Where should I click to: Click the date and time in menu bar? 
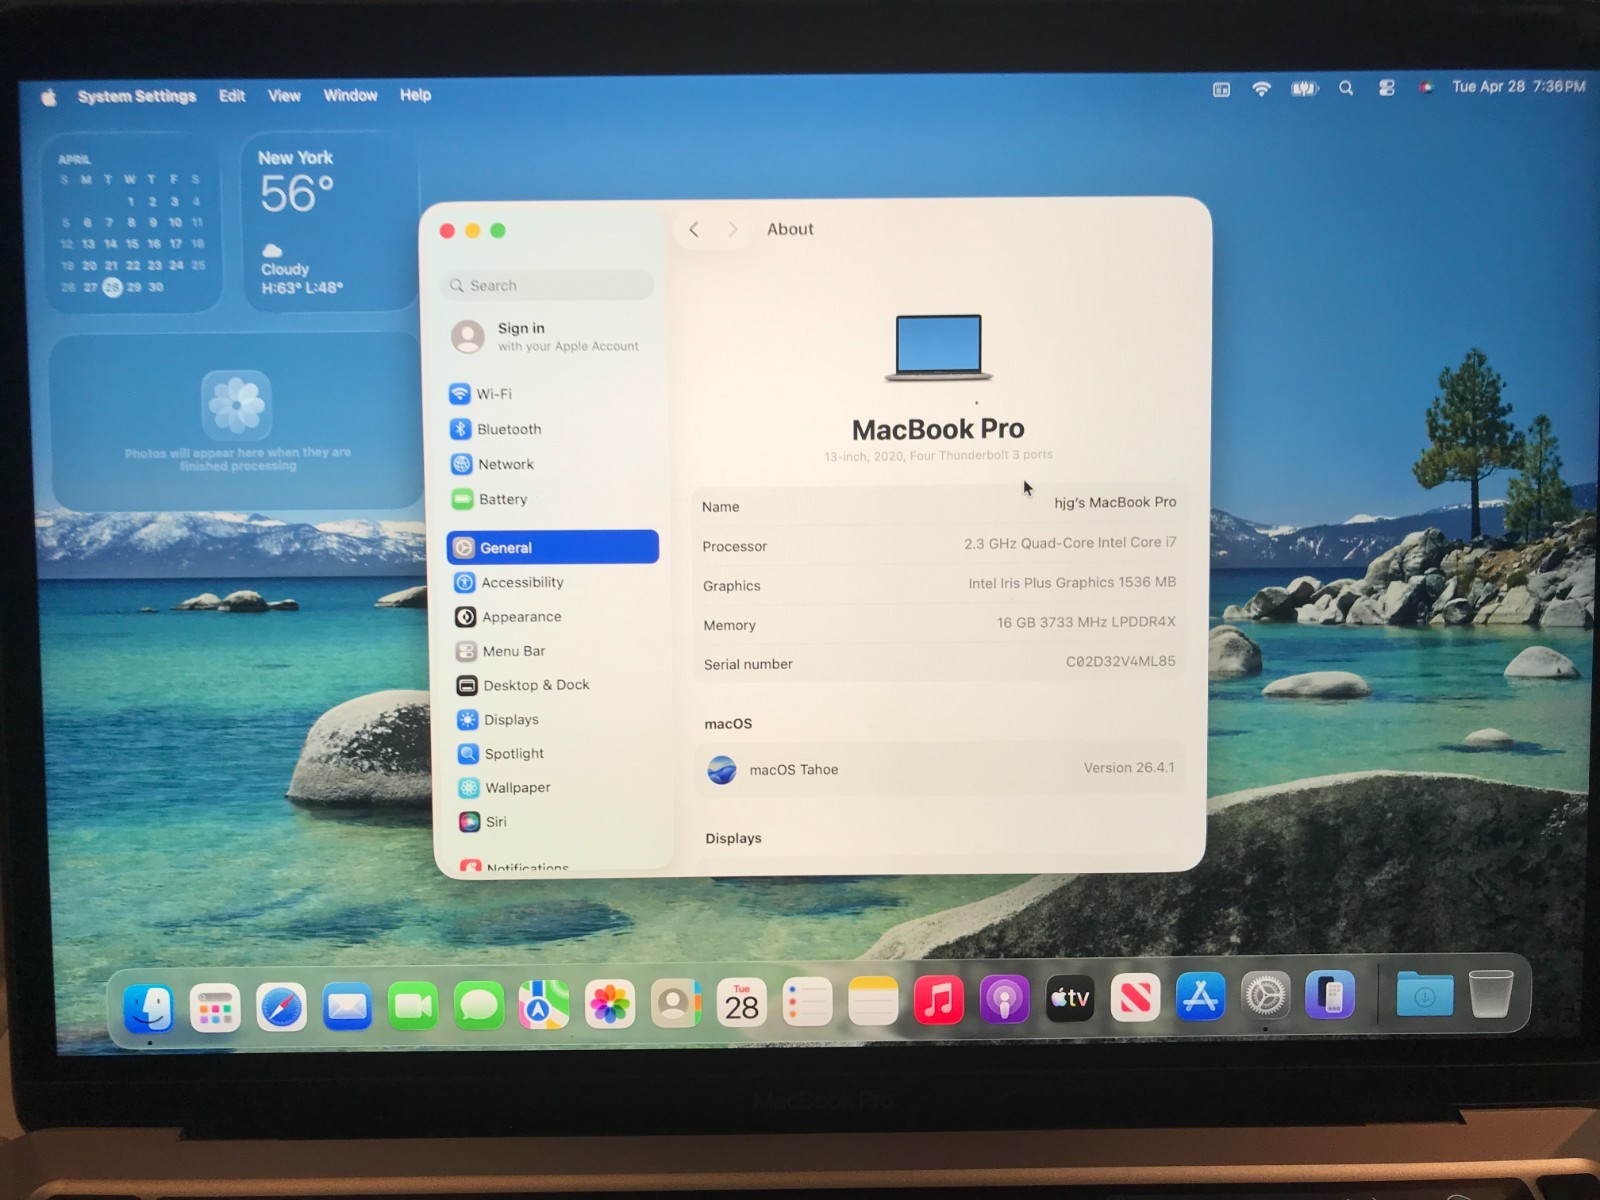click(1518, 86)
